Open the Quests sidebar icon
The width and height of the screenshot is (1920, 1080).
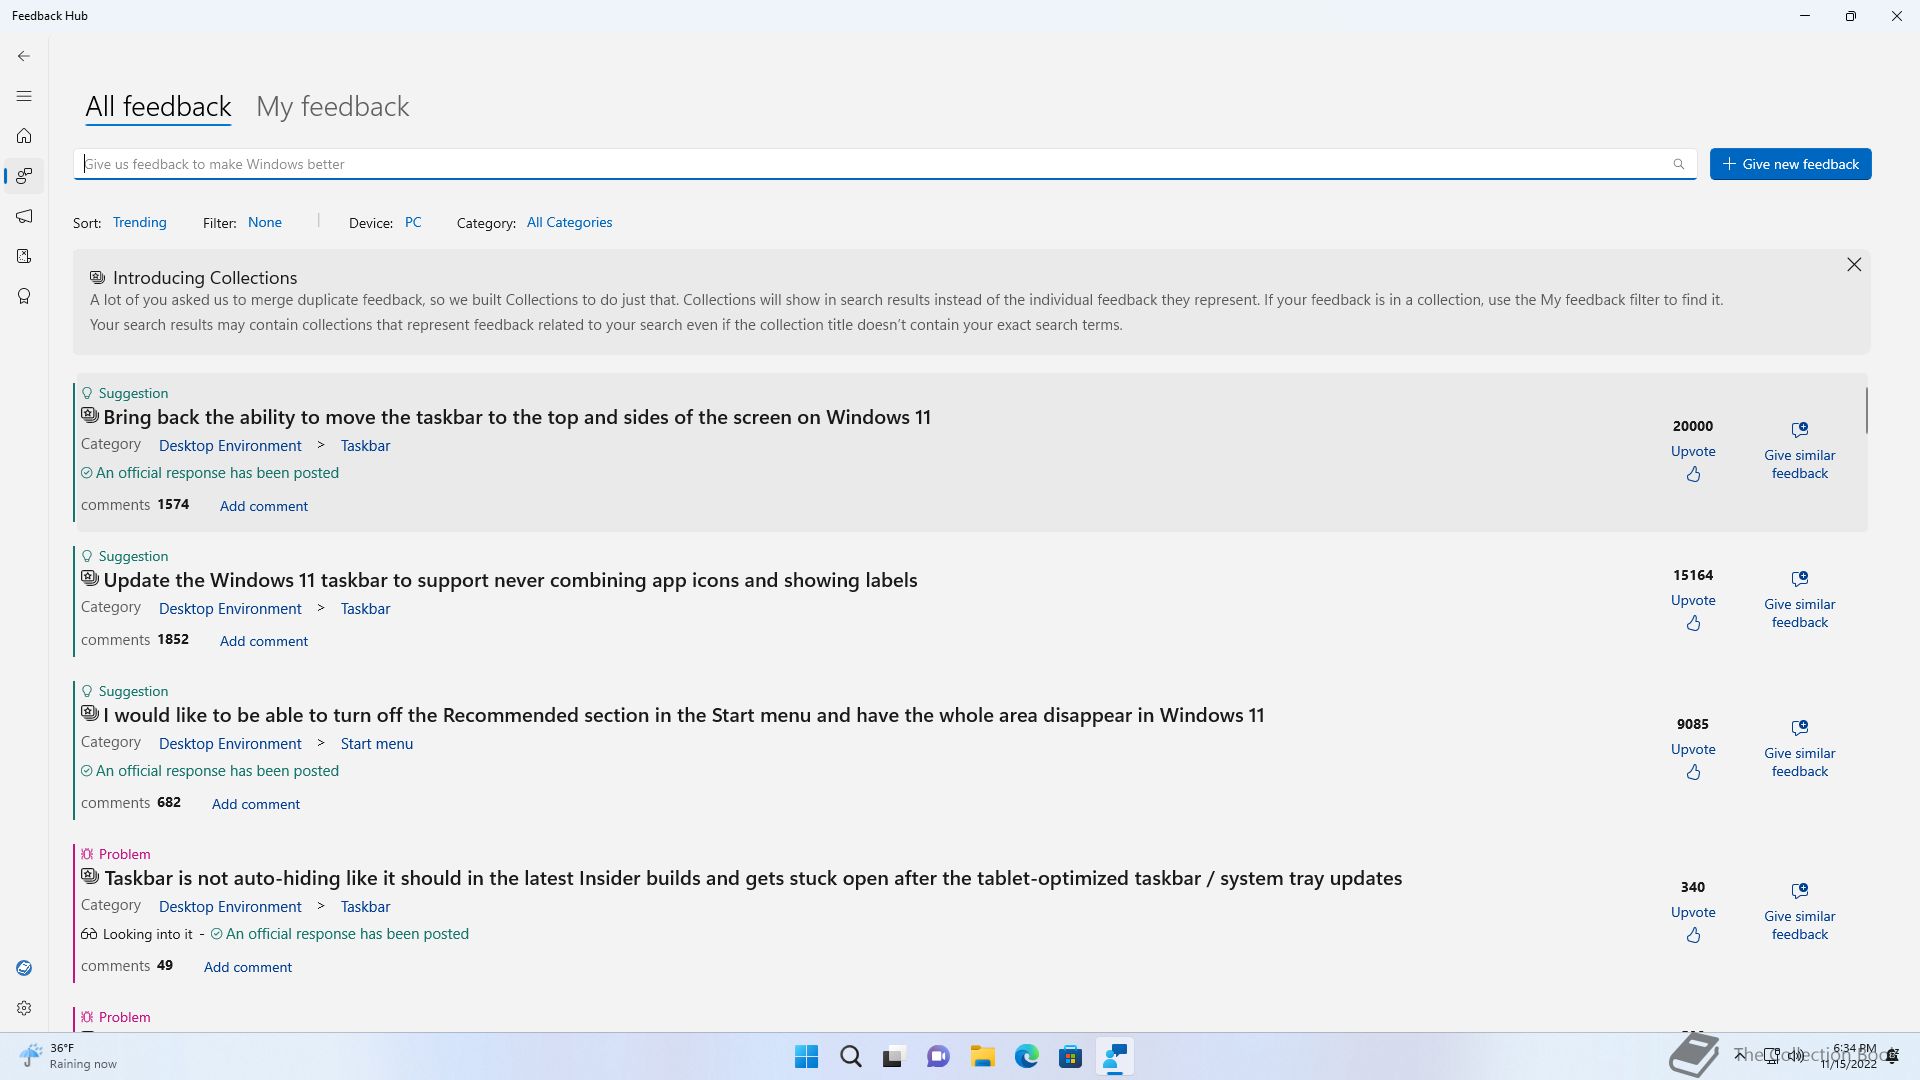point(24,256)
